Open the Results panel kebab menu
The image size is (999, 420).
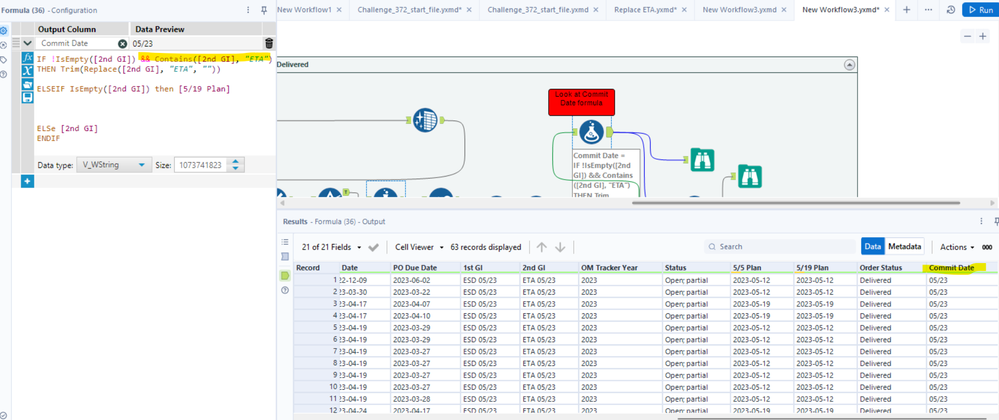(981, 221)
